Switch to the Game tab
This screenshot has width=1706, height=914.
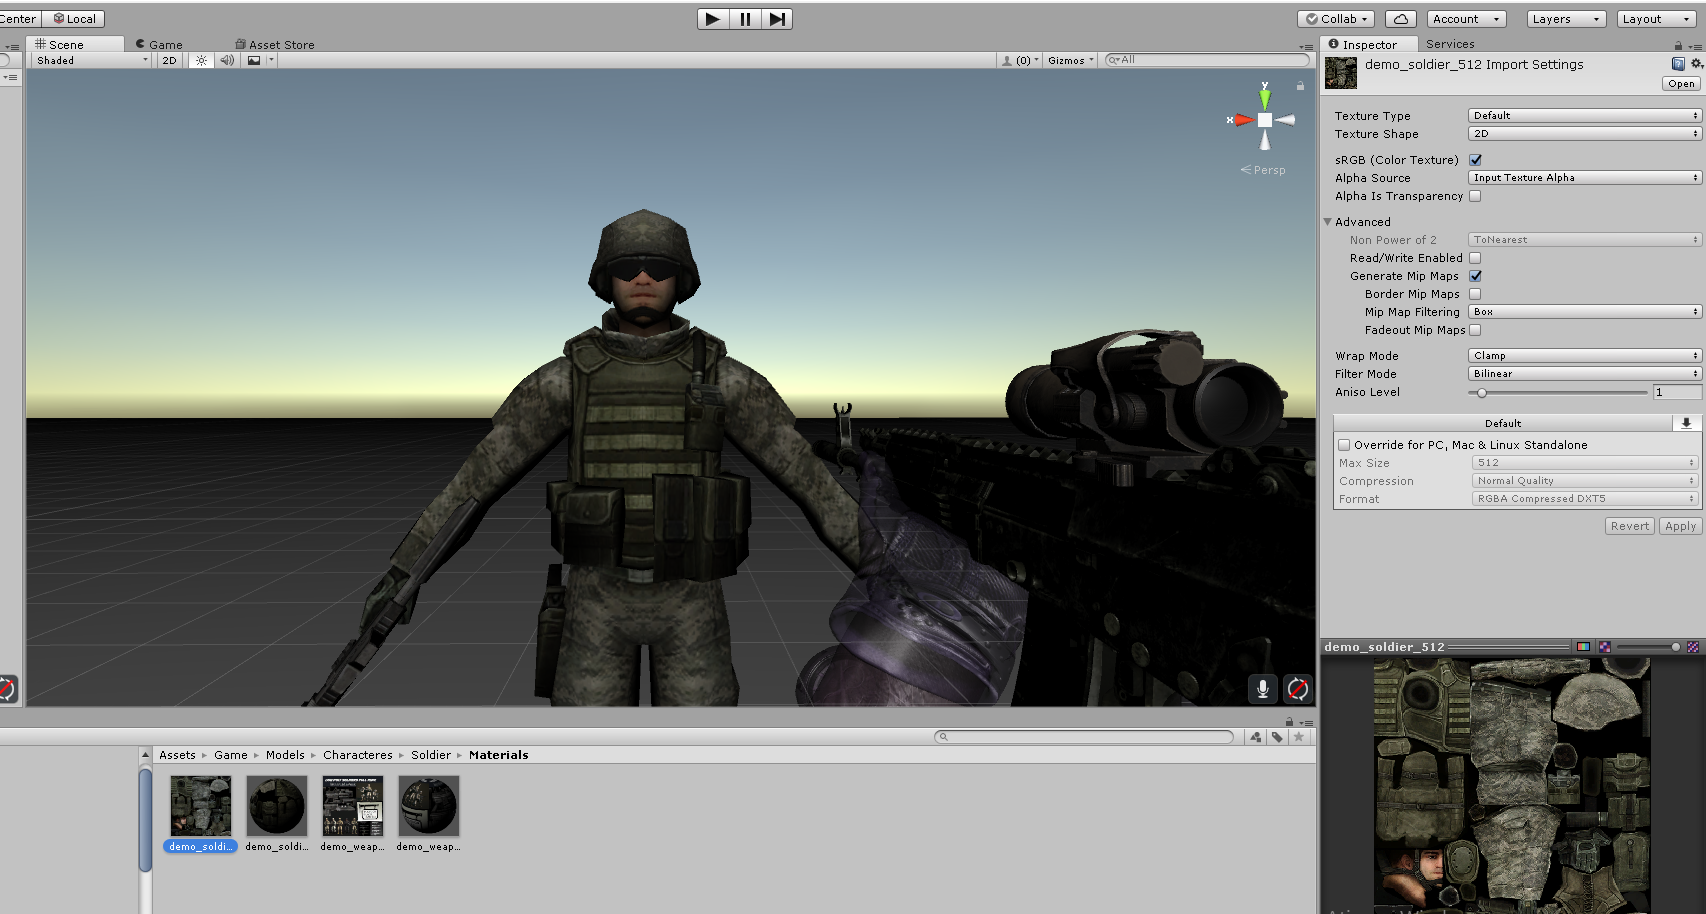[x=160, y=44]
